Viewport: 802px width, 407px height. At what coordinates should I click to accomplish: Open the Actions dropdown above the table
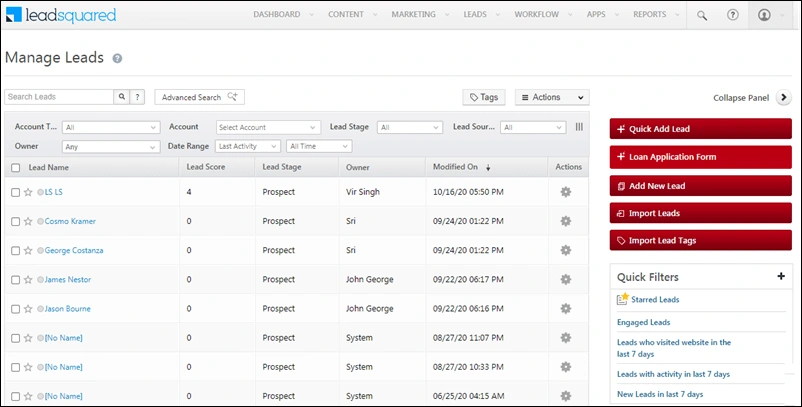coord(552,97)
